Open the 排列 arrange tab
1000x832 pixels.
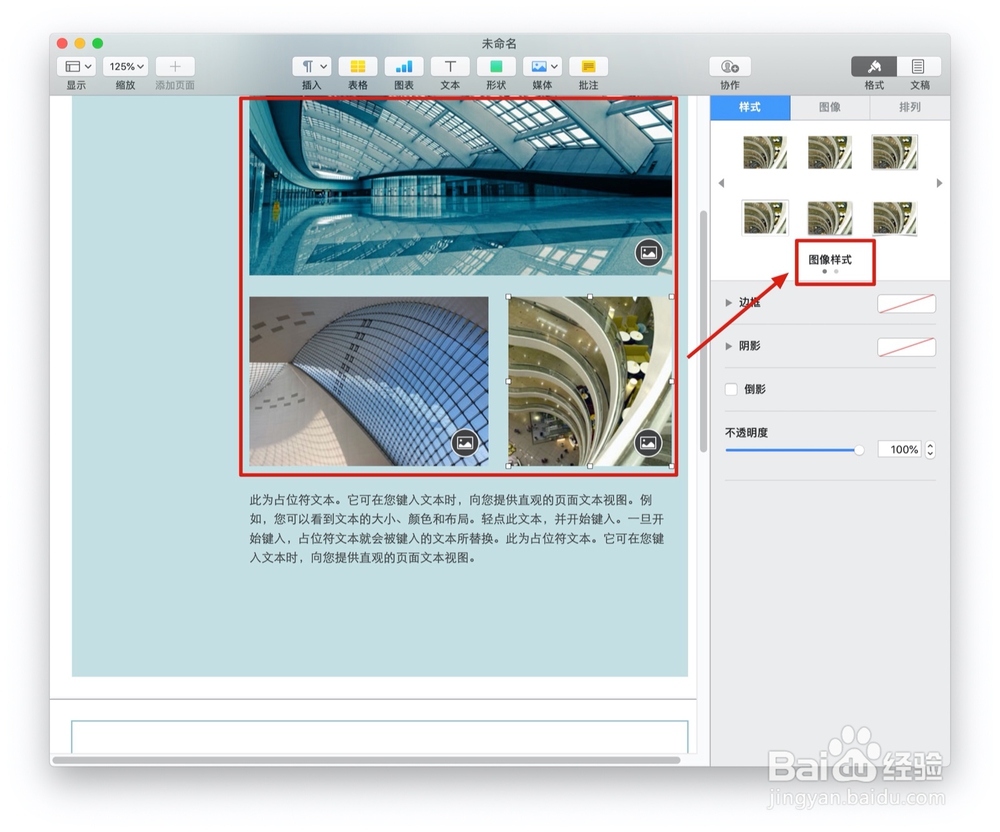908,107
